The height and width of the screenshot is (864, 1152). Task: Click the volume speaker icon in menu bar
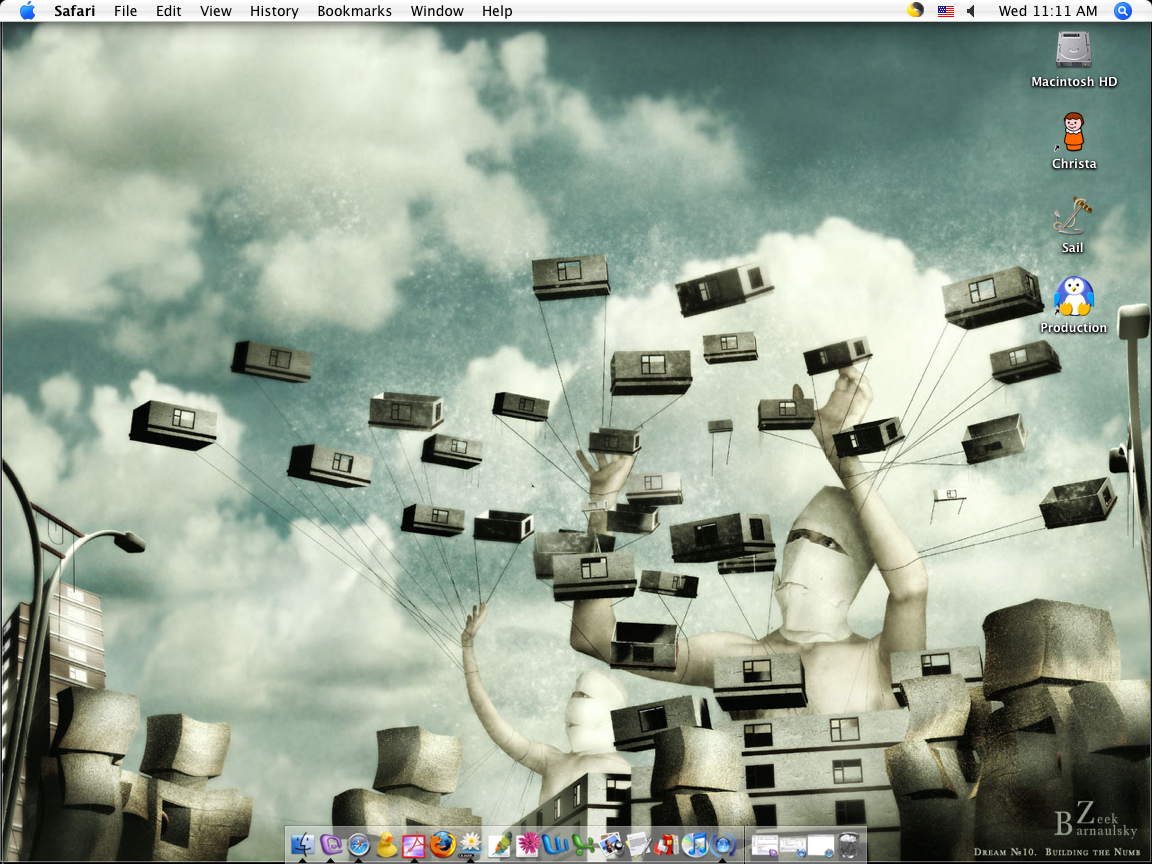tap(971, 11)
